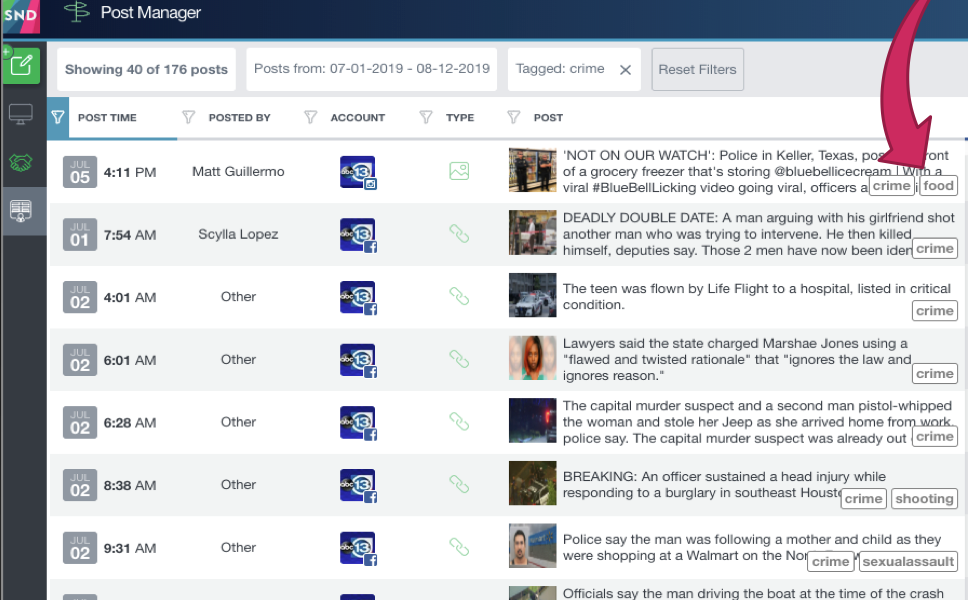
Task: Sort by TYPE column
Action: (460, 118)
